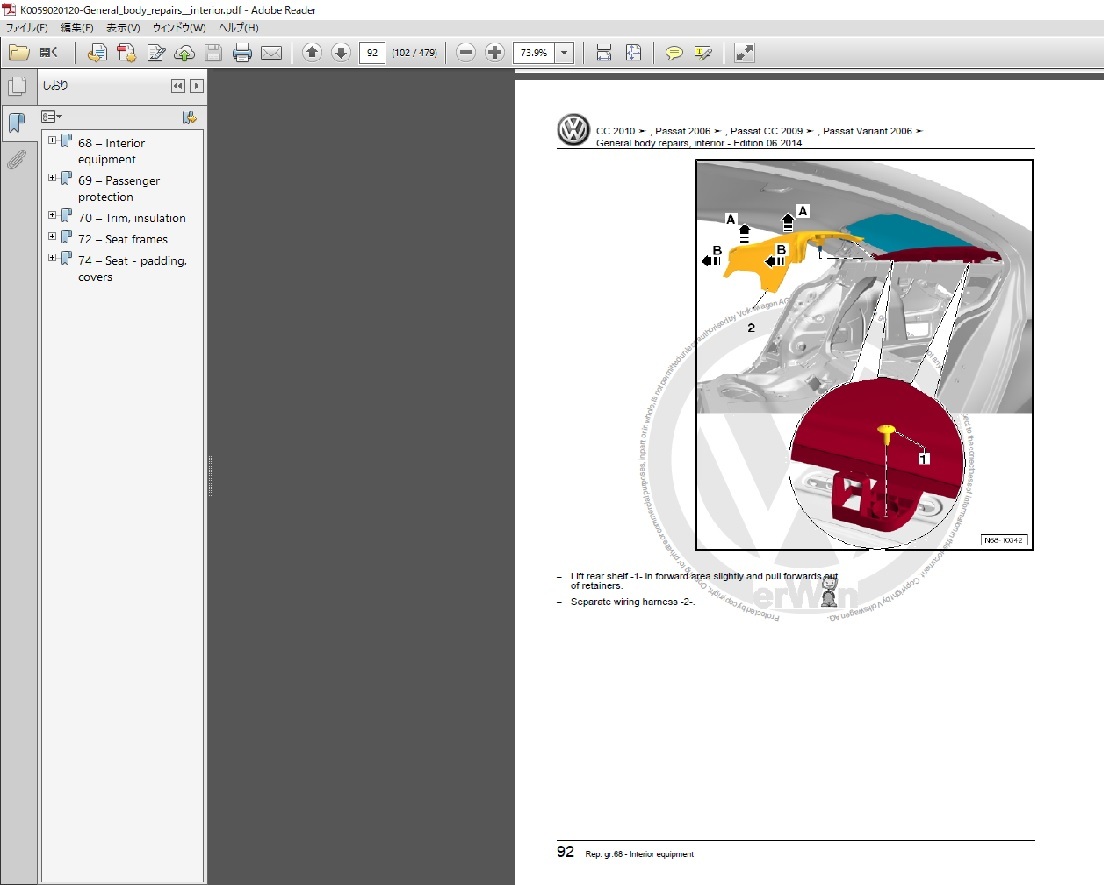Image resolution: width=1104 pixels, height=885 pixels.
Task: Click the page count text (102 / 479)
Action: [415, 52]
